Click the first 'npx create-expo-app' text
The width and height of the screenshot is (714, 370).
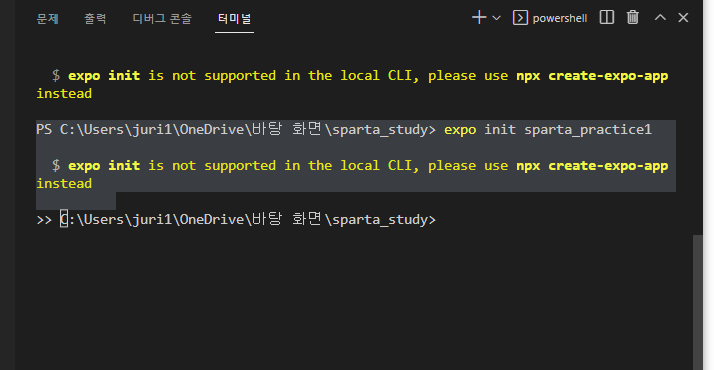(x=592, y=76)
